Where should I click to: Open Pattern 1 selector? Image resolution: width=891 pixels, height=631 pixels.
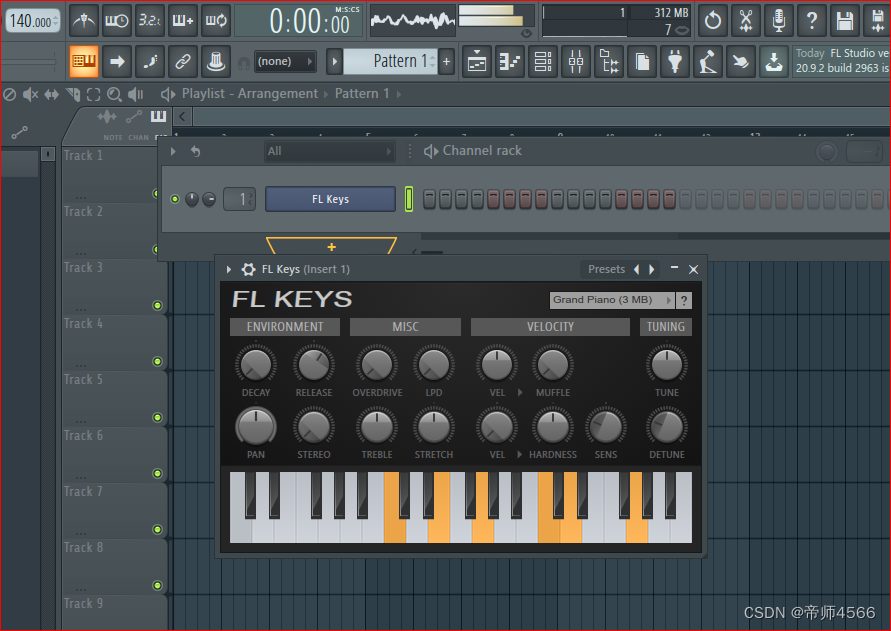[390, 61]
